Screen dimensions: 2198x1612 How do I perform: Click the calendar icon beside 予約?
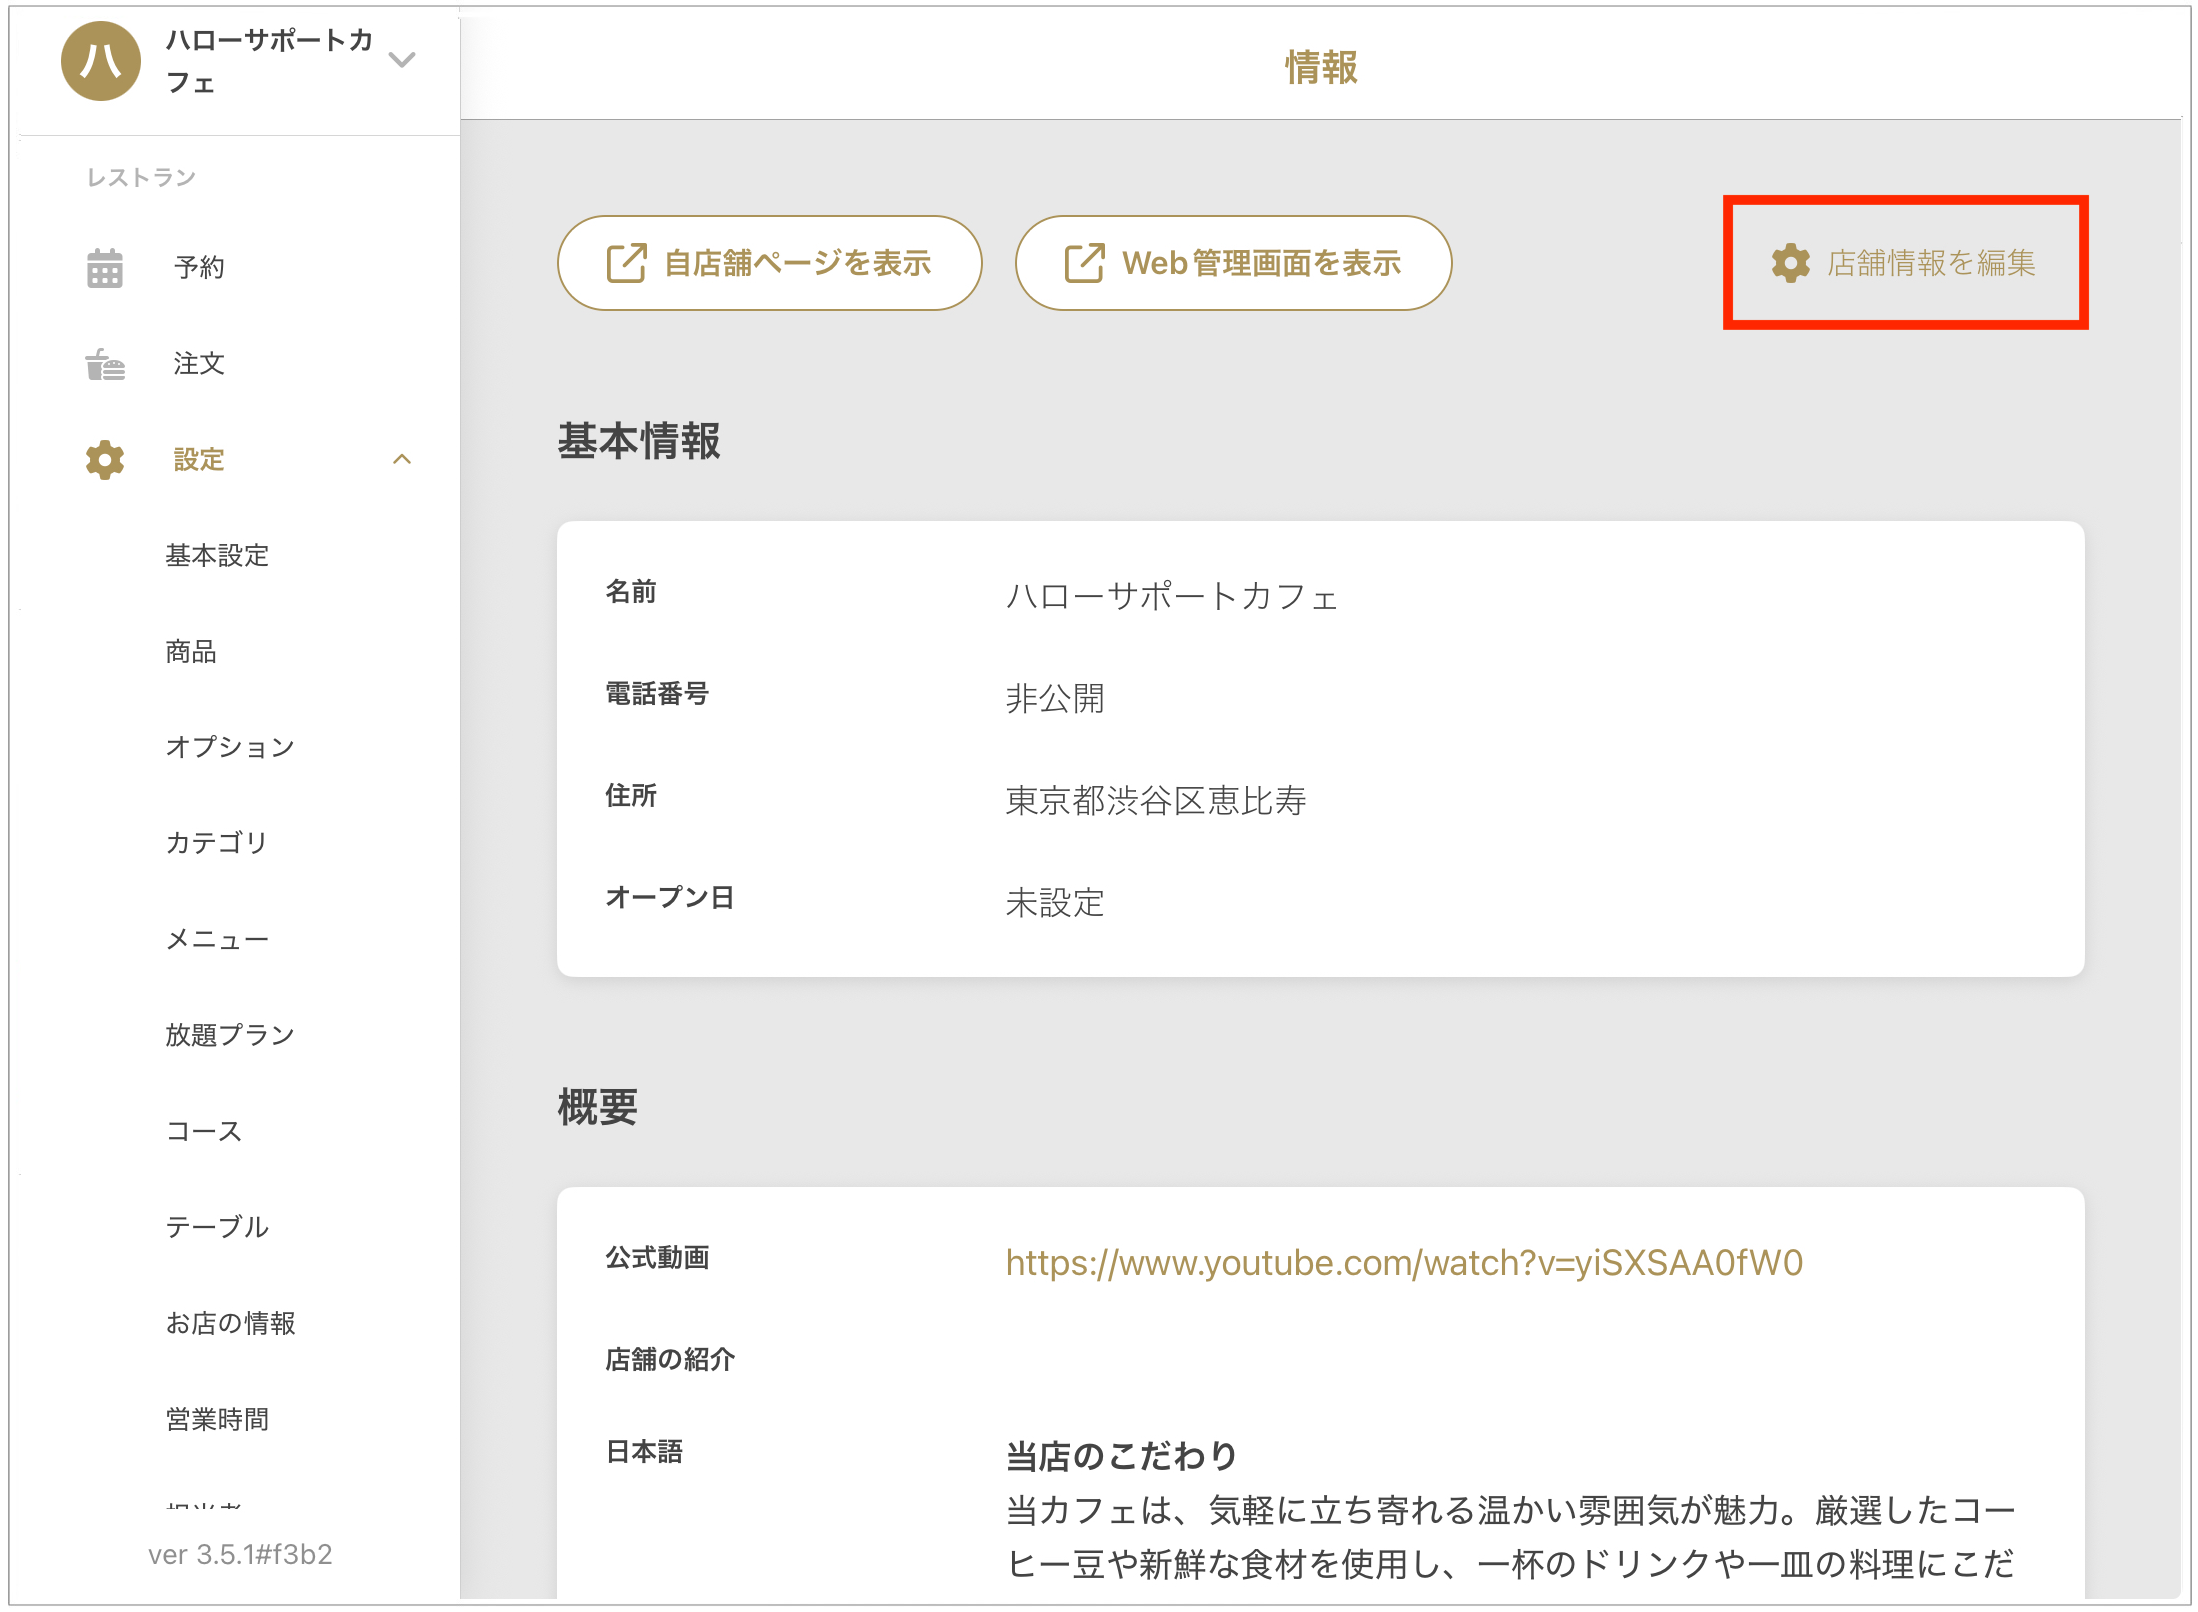(104, 268)
